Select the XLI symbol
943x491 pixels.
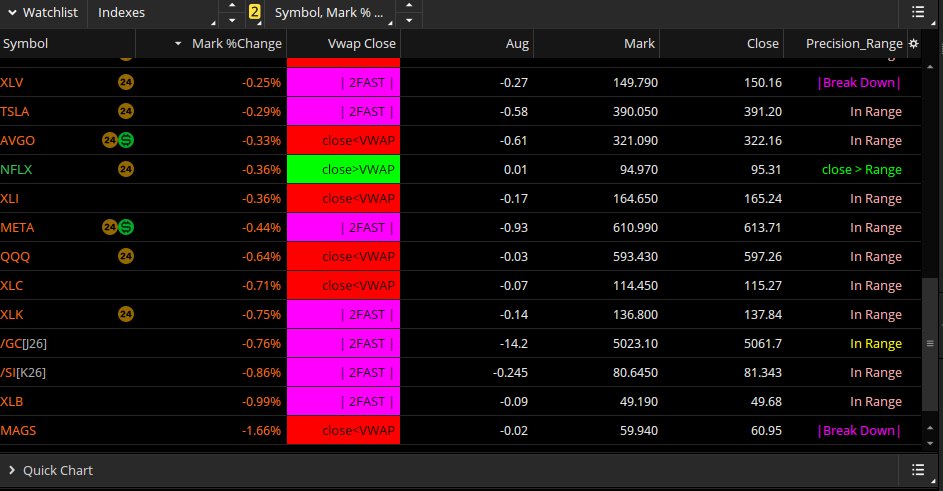coord(10,199)
